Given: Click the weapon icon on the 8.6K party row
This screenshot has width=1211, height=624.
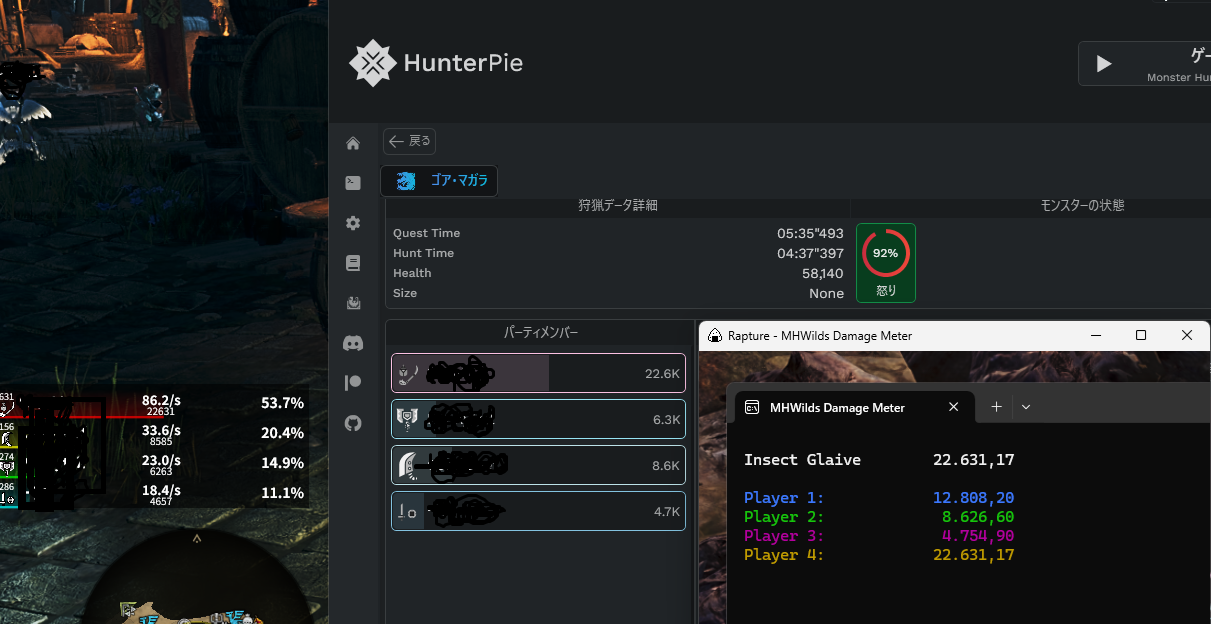Looking at the screenshot, I should [x=408, y=466].
